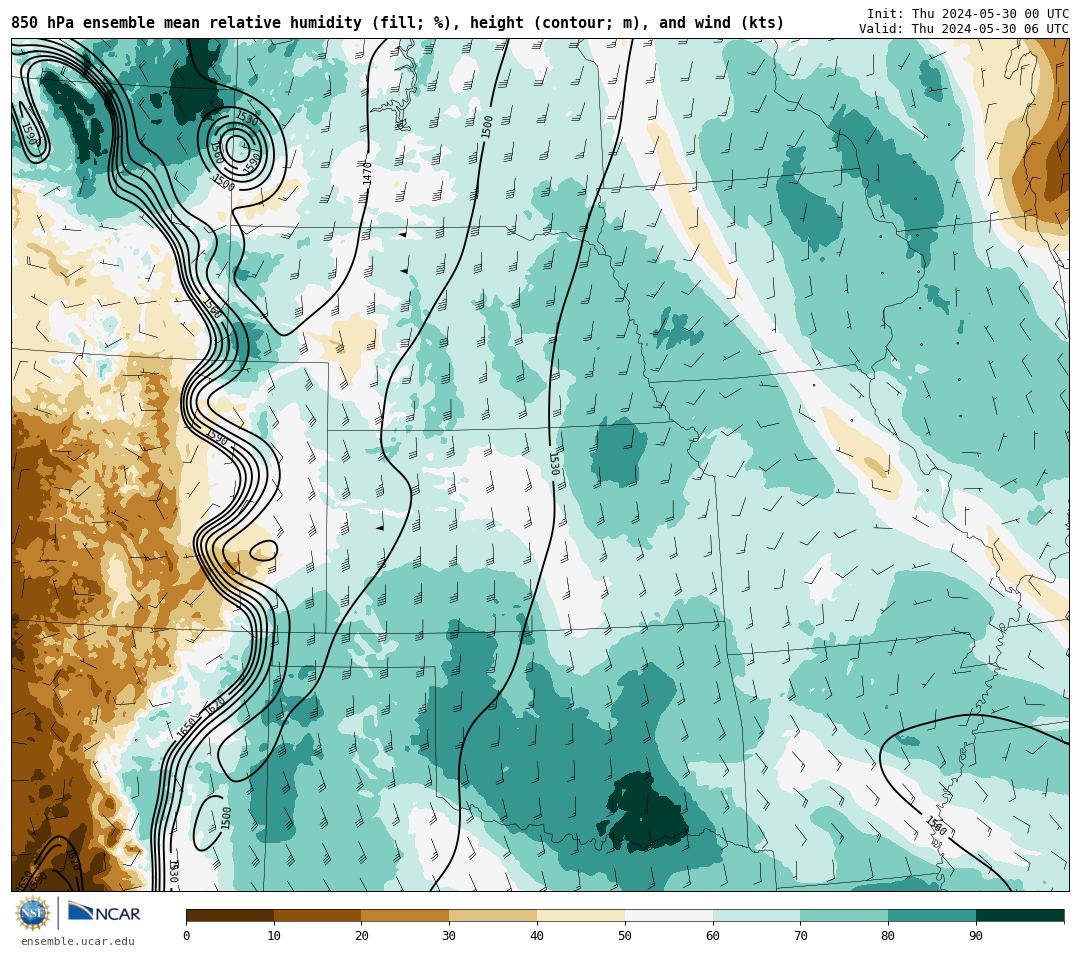Click the plot title mentioning 850 hPa
Image resolution: width=1080 pixels, height=954 pixels.
click(397, 23)
